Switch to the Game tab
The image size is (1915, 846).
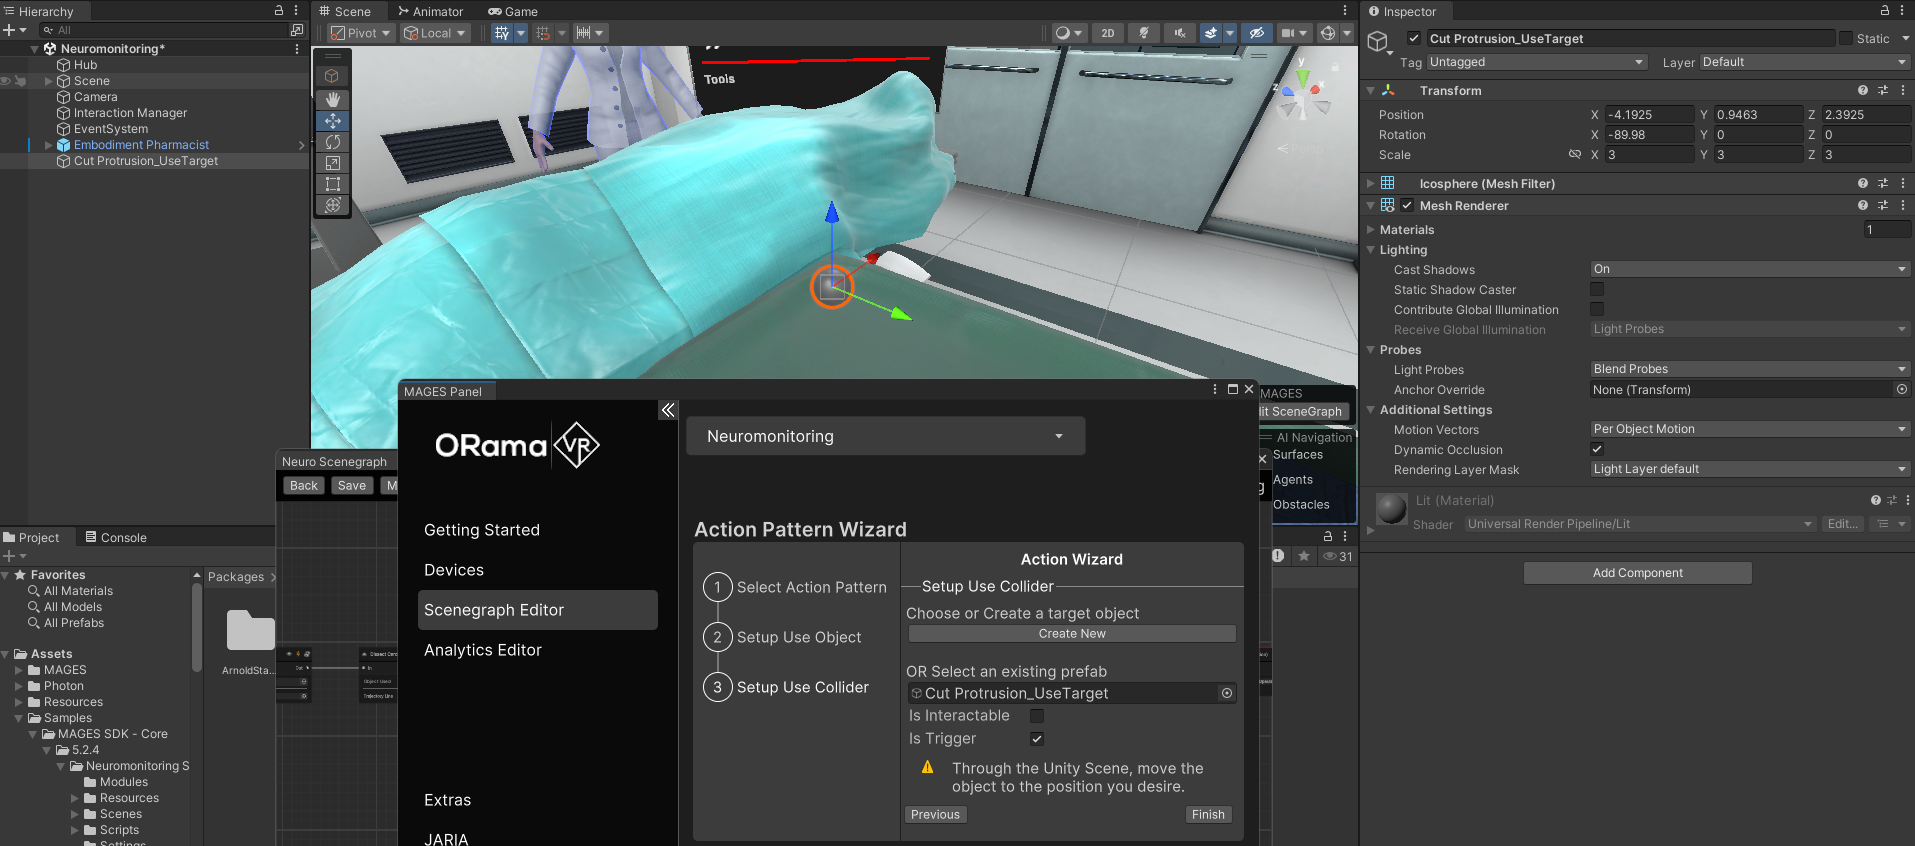pyautogui.click(x=513, y=12)
